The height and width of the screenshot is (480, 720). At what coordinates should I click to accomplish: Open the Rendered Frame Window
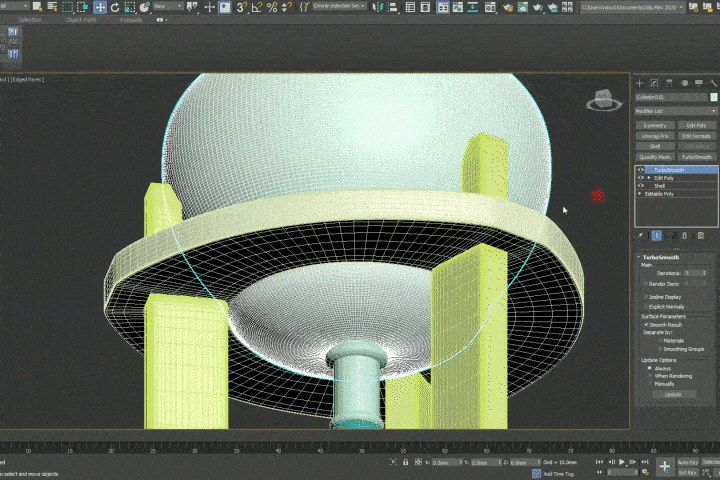[523, 7]
